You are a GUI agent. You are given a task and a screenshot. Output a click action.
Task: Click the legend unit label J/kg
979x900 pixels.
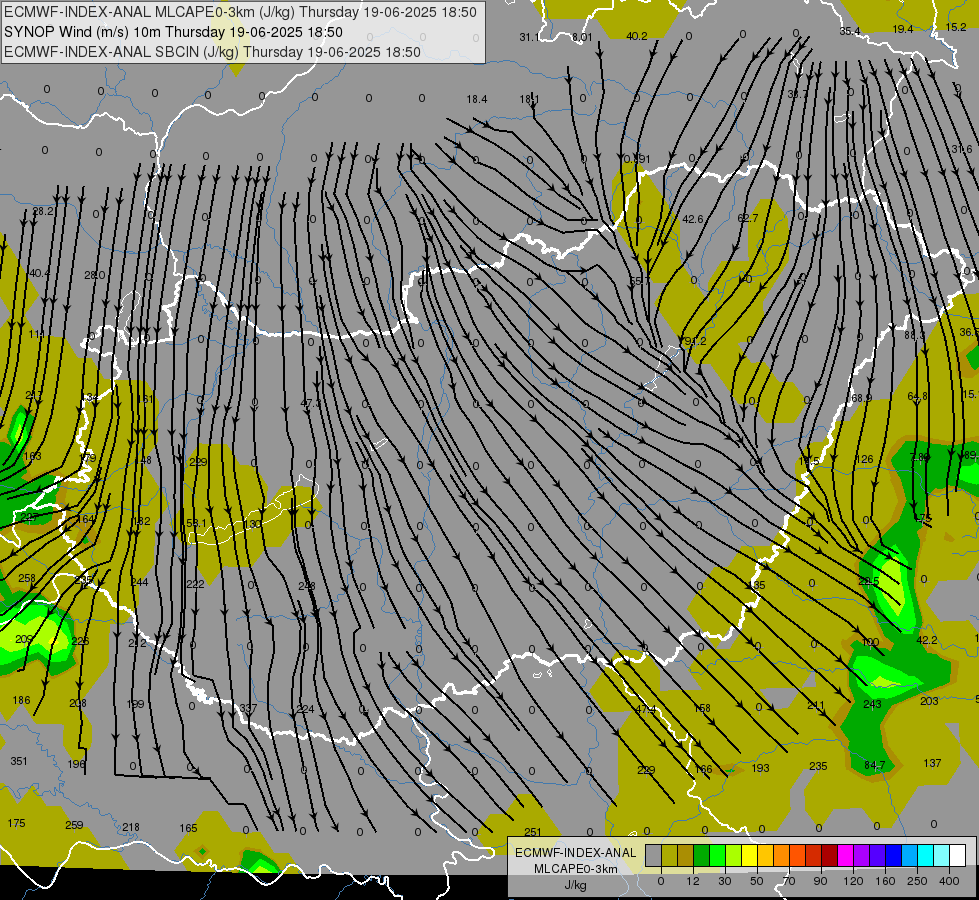click(575, 885)
